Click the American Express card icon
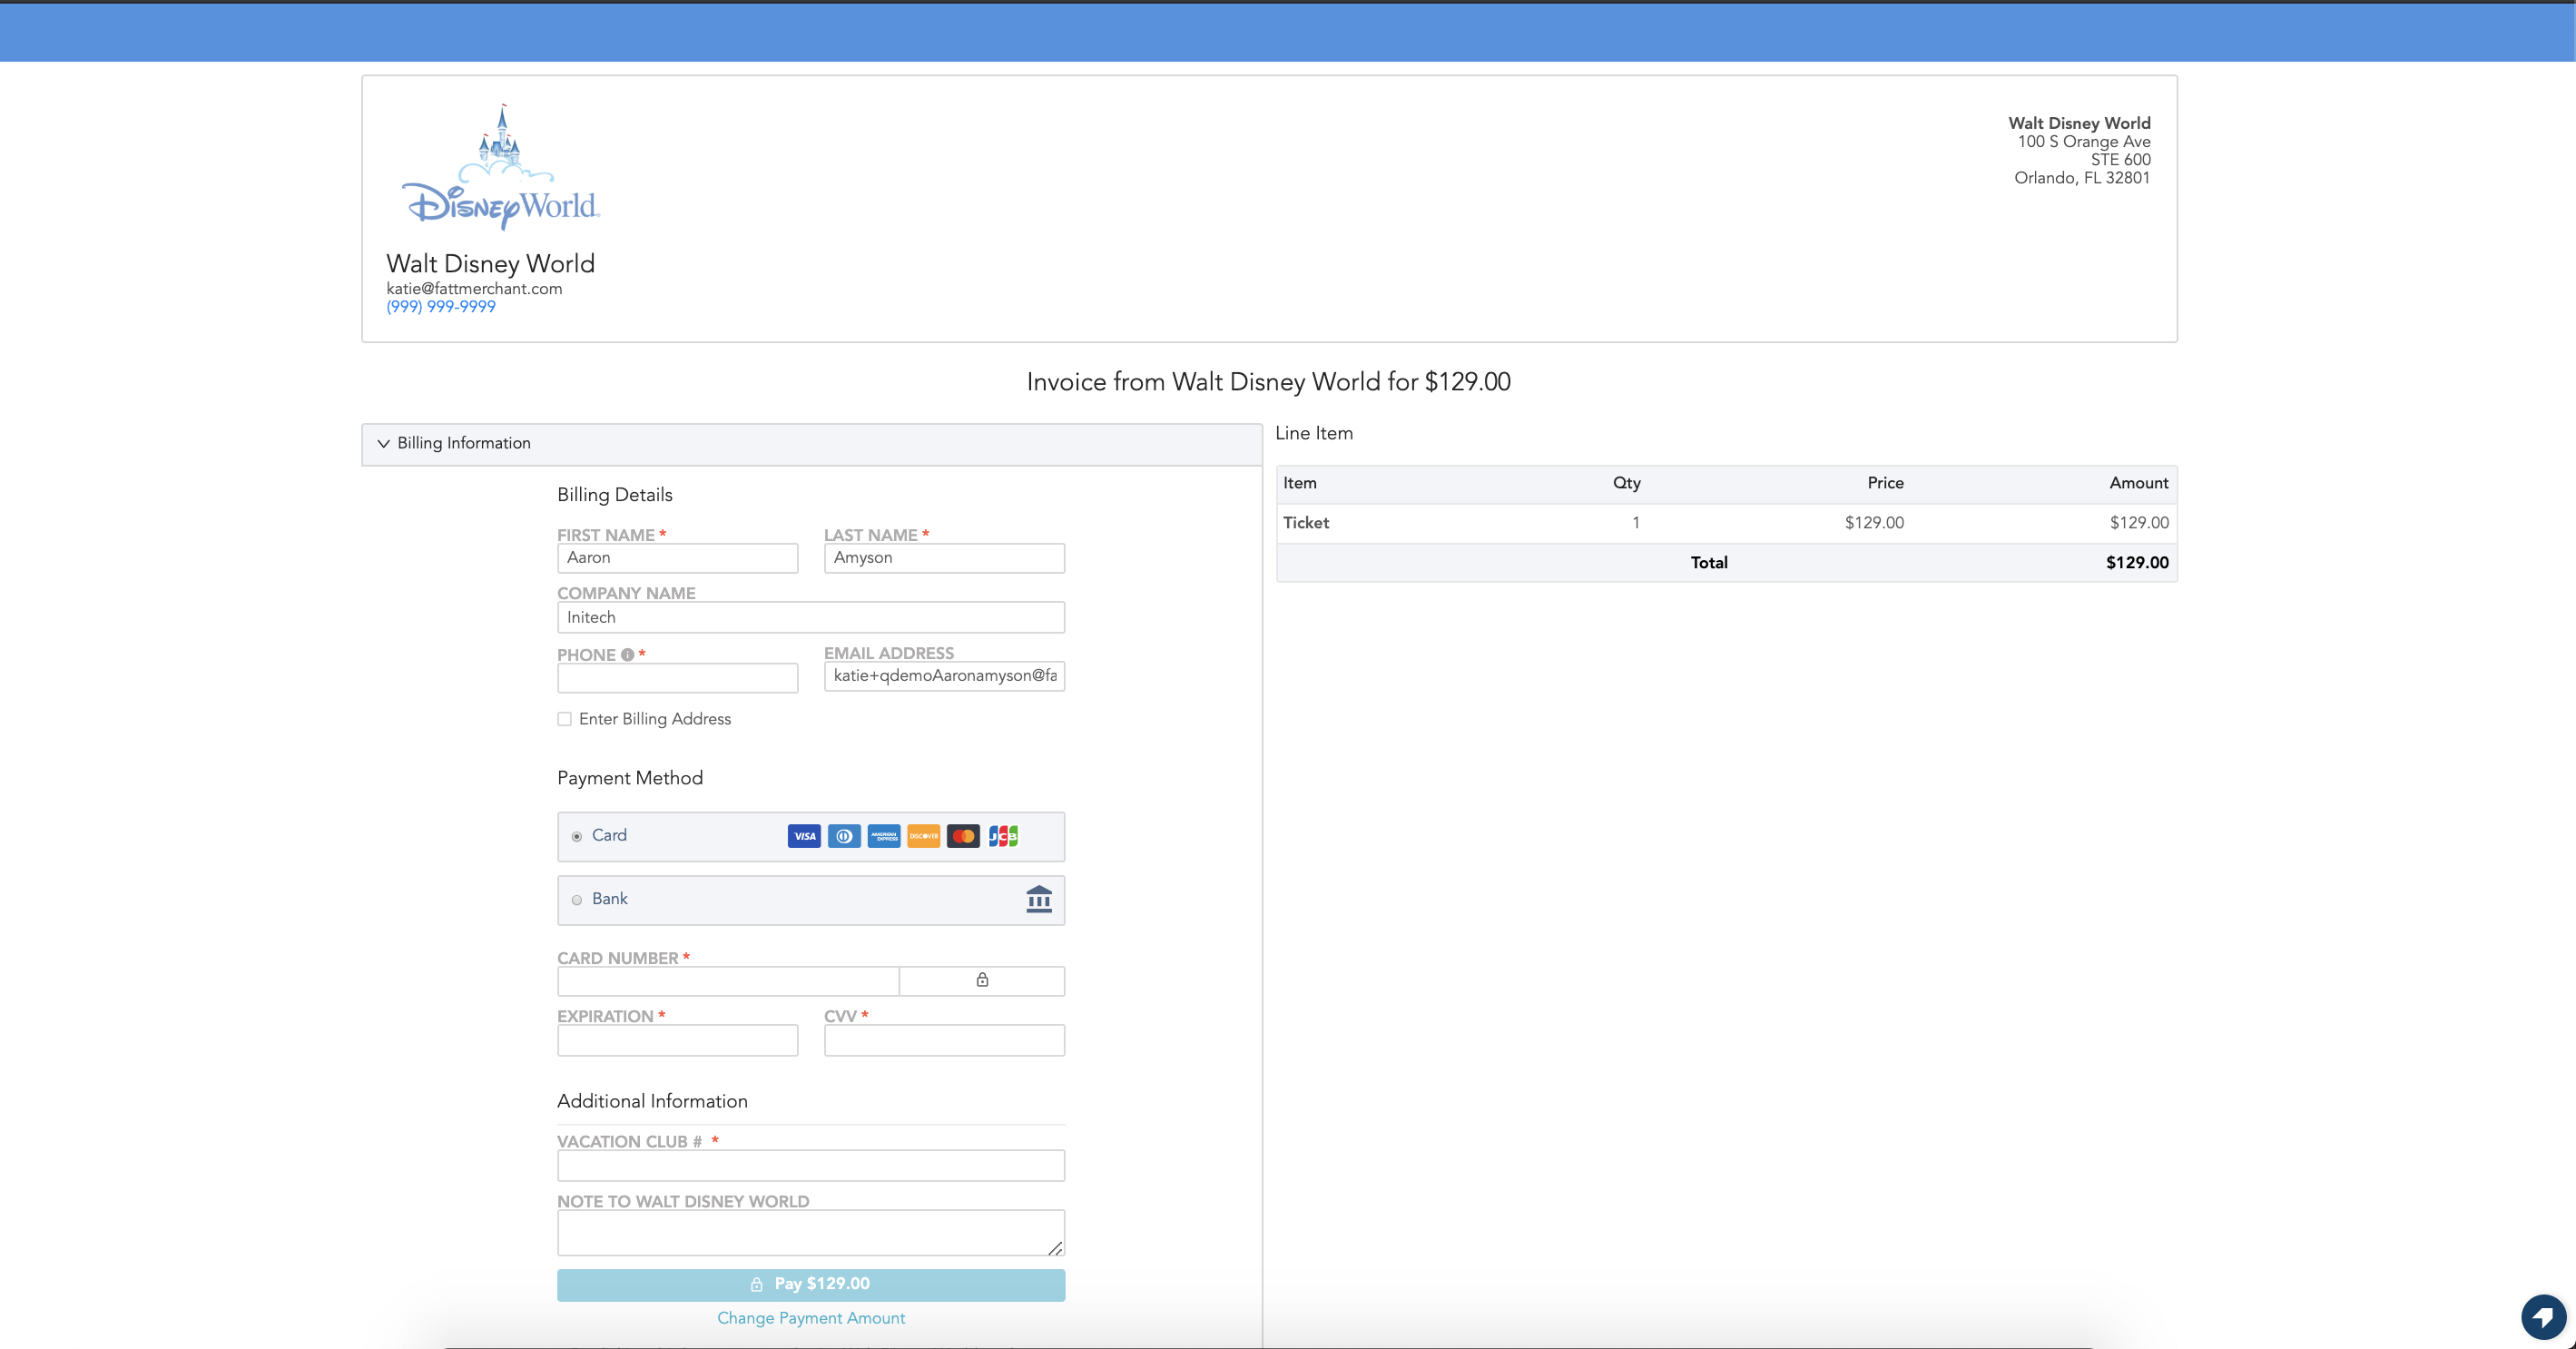 [884, 836]
